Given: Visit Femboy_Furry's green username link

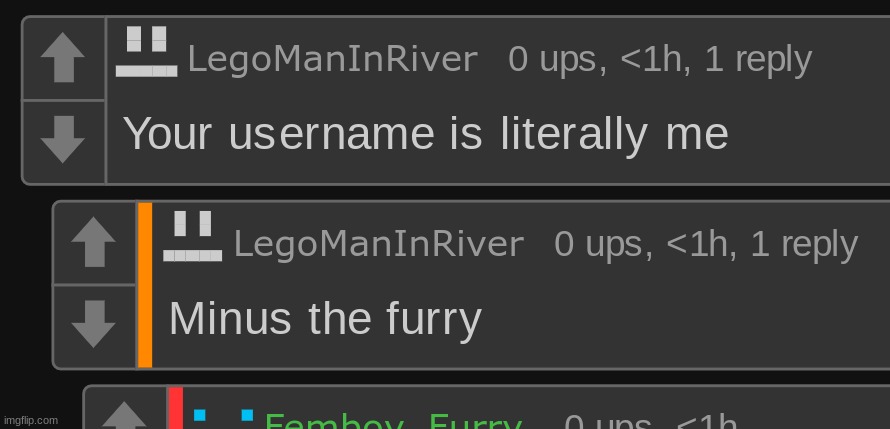Looking at the screenshot, I should pos(393,421).
